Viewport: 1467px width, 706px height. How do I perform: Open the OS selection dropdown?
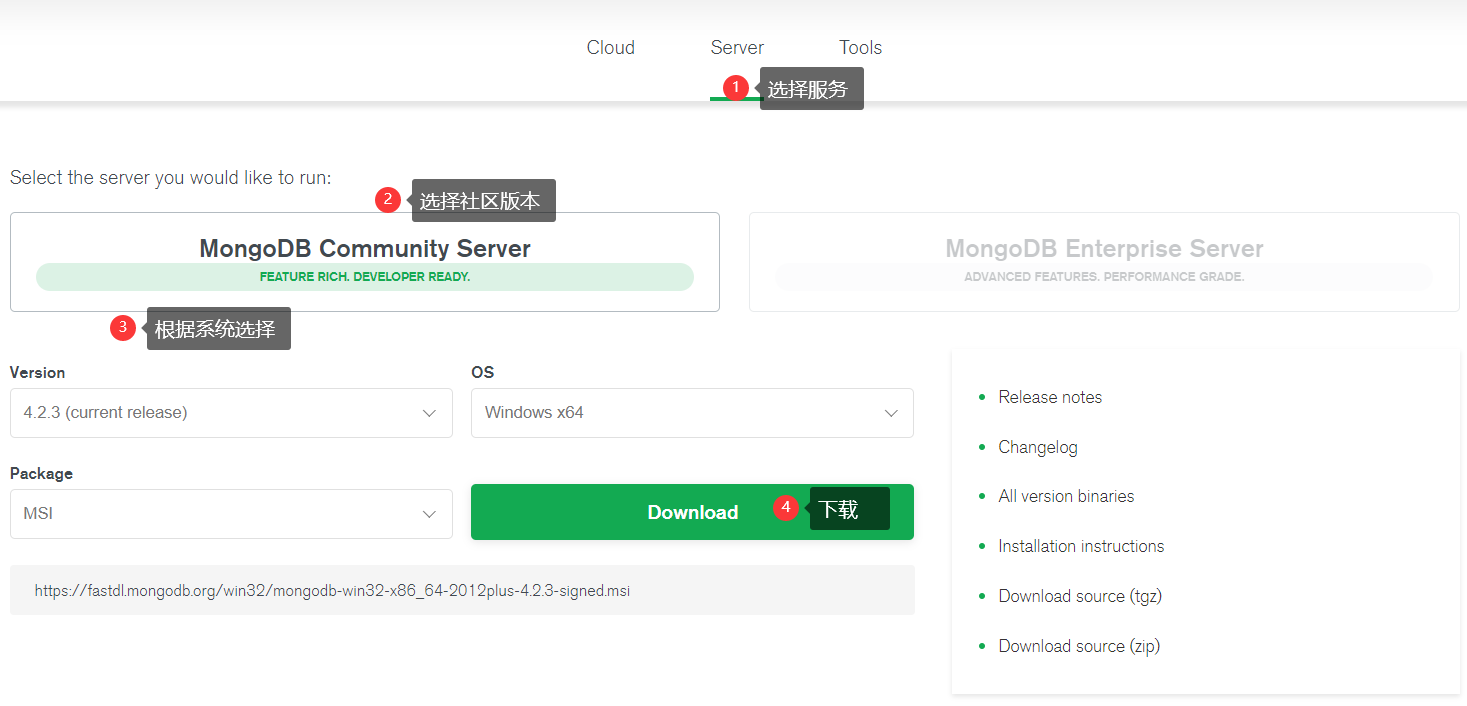click(691, 412)
